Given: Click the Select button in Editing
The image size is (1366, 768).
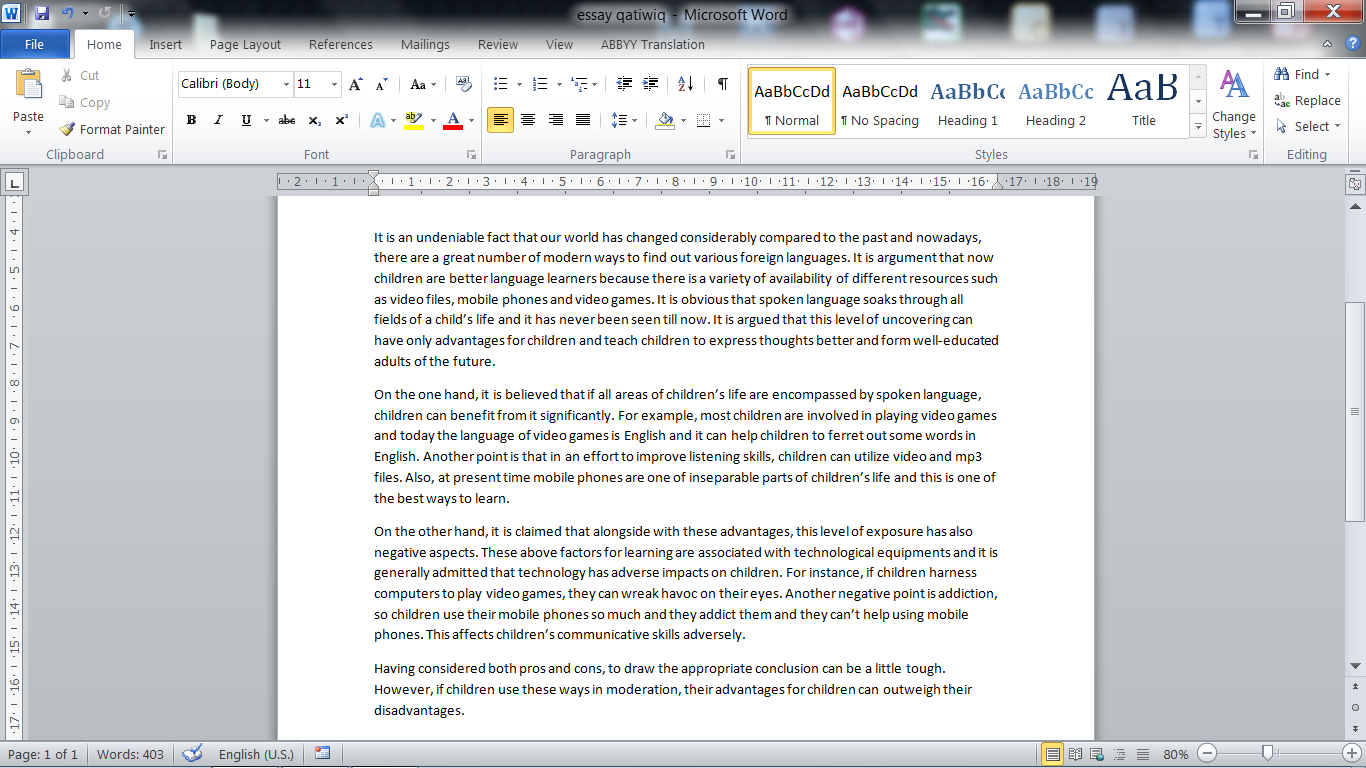Looking at the screenshot, I should point(1307,126).
